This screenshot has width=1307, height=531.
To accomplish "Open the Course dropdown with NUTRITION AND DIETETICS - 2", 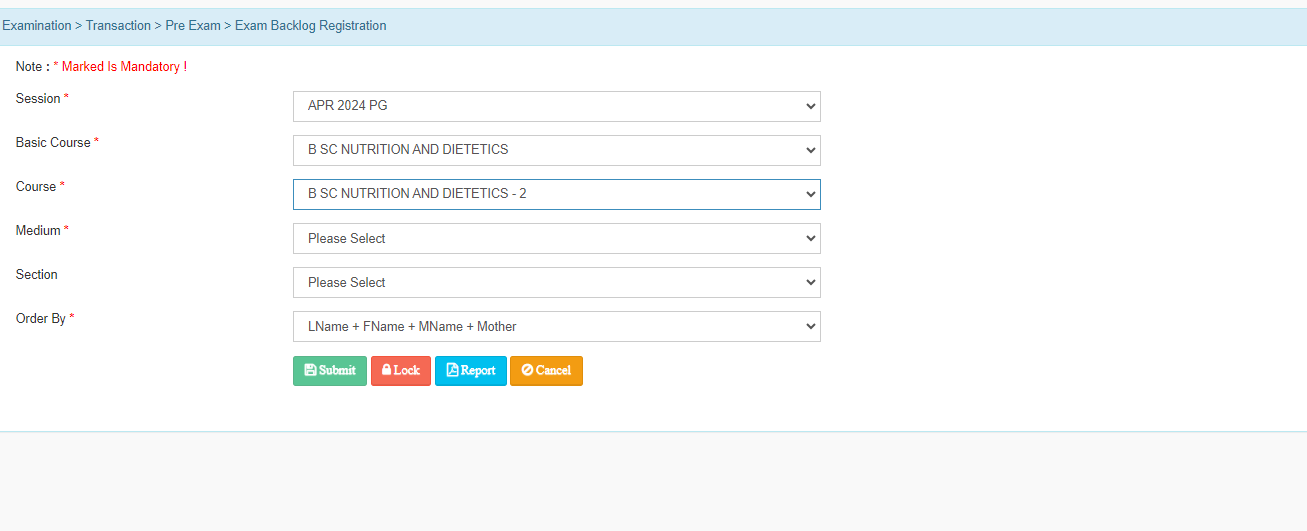I will (x=556, y=194).
